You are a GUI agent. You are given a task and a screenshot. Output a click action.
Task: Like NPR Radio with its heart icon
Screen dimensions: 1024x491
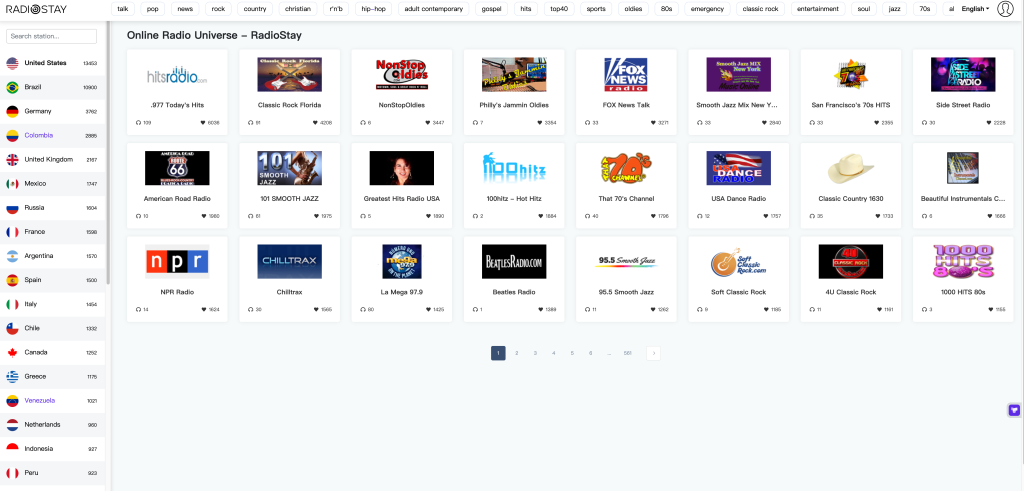click(x=204, y=309)
